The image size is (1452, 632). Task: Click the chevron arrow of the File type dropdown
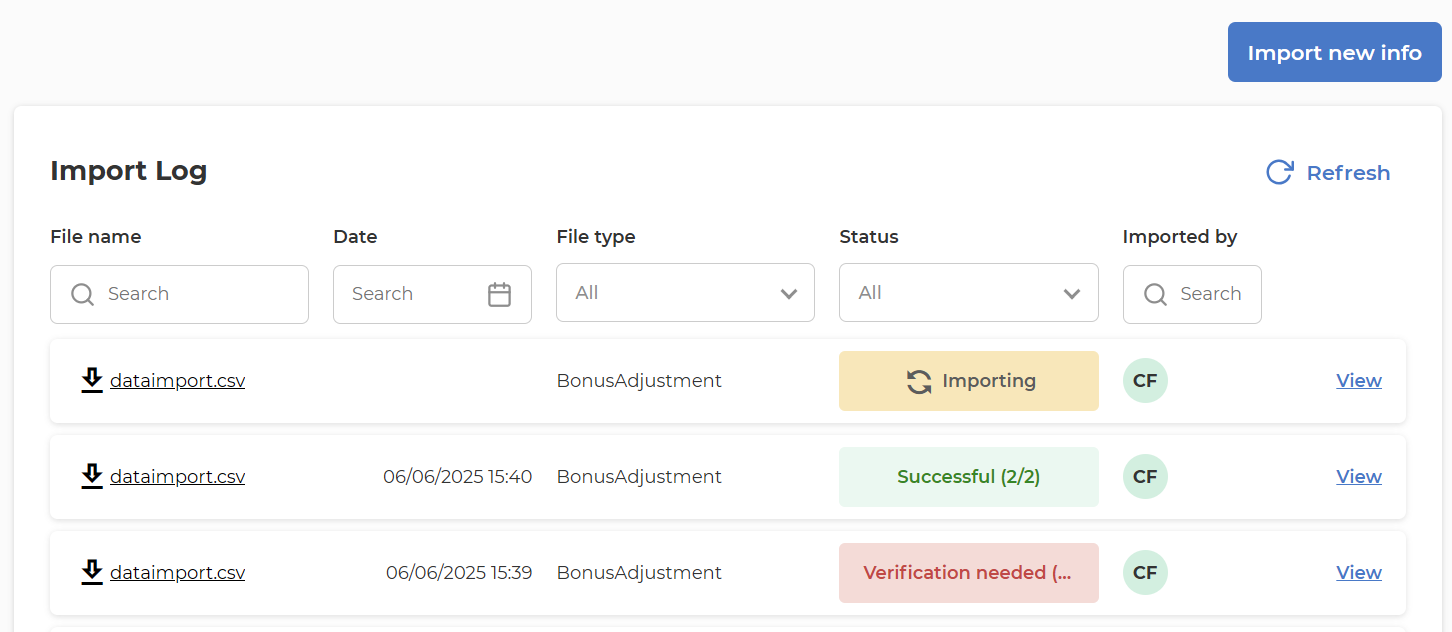(789, 294)
